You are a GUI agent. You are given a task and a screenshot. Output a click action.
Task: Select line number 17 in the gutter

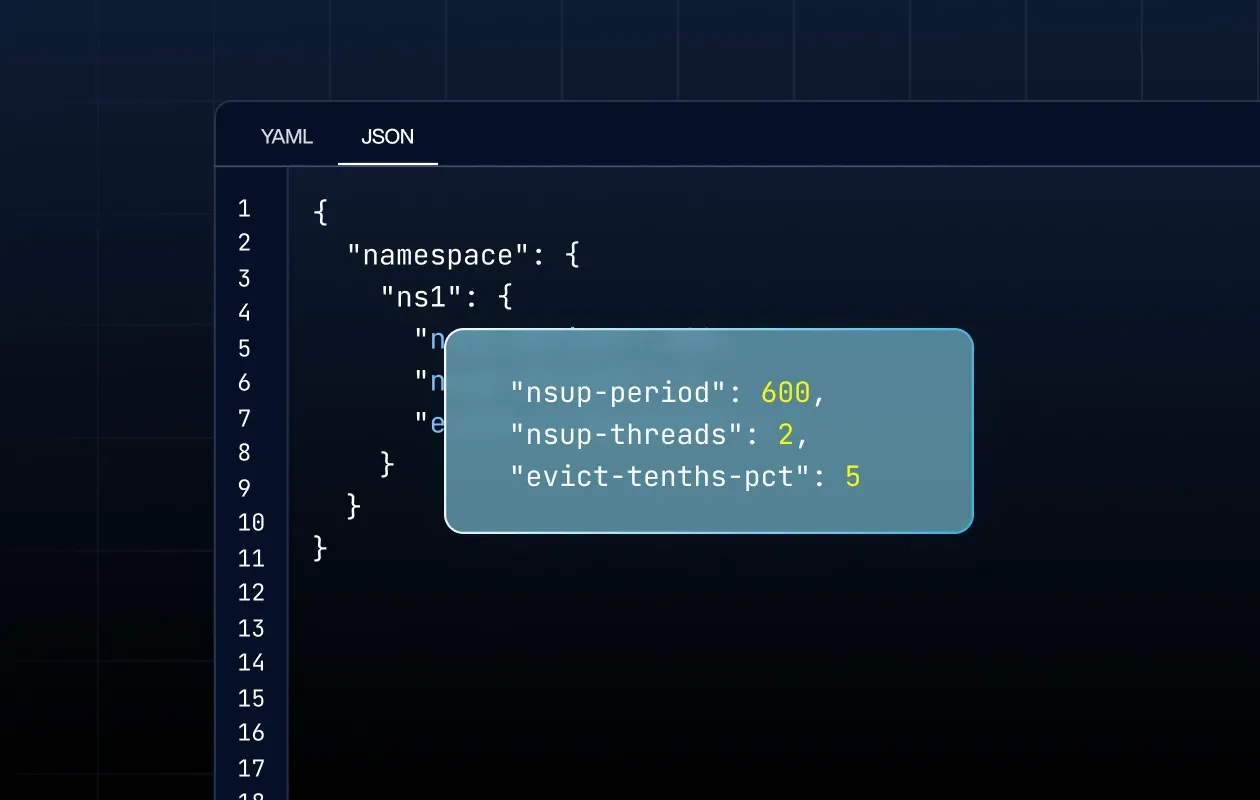(x=251, y=768)
